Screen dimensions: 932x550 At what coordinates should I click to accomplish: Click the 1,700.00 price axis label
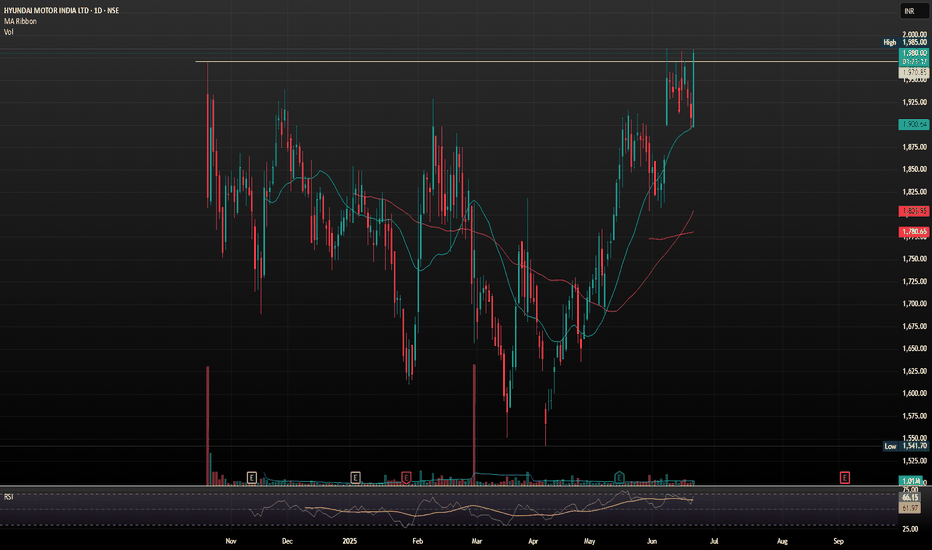(x=915, y=304)
